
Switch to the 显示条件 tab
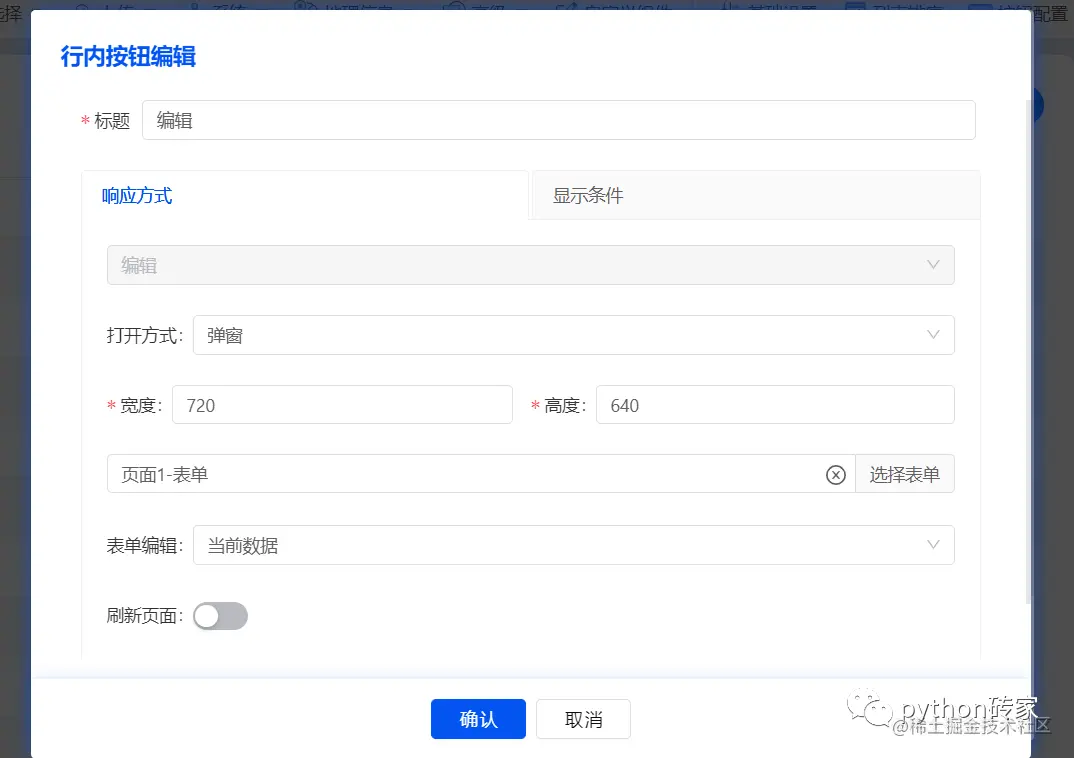coord(584,195)
